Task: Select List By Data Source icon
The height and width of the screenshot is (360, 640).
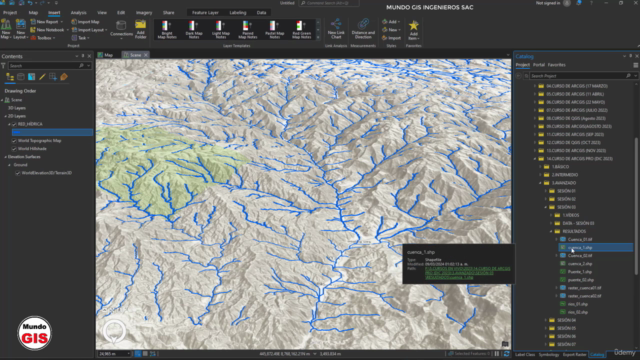Action: click(x=21, y=77)
